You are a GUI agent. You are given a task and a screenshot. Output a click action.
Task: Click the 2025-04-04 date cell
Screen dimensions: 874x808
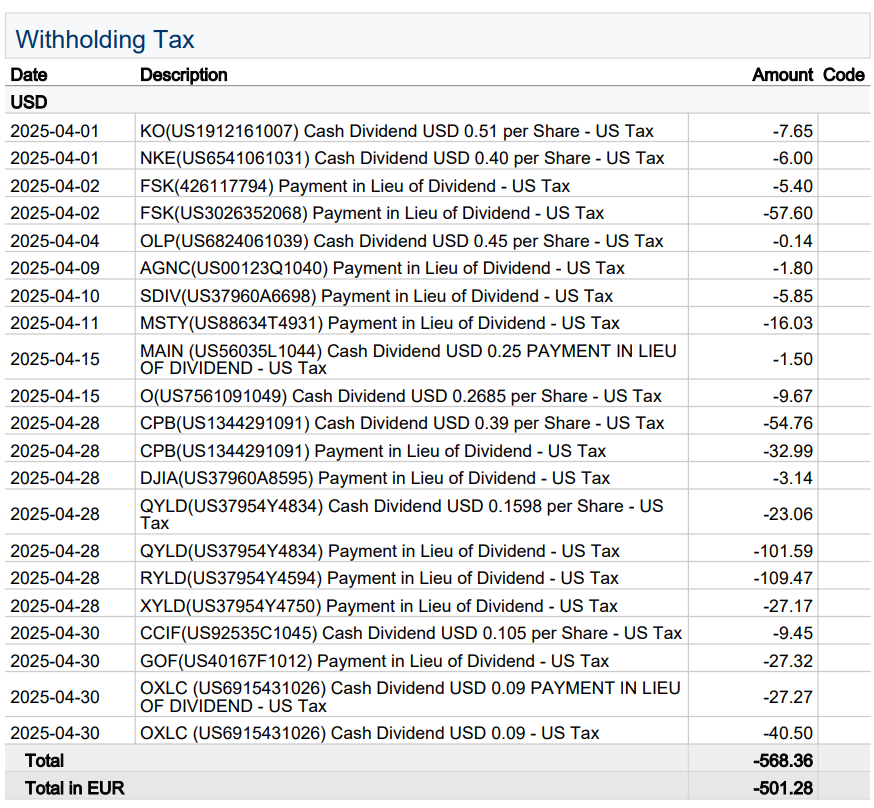pyautogui.click(x=55, y=241)
